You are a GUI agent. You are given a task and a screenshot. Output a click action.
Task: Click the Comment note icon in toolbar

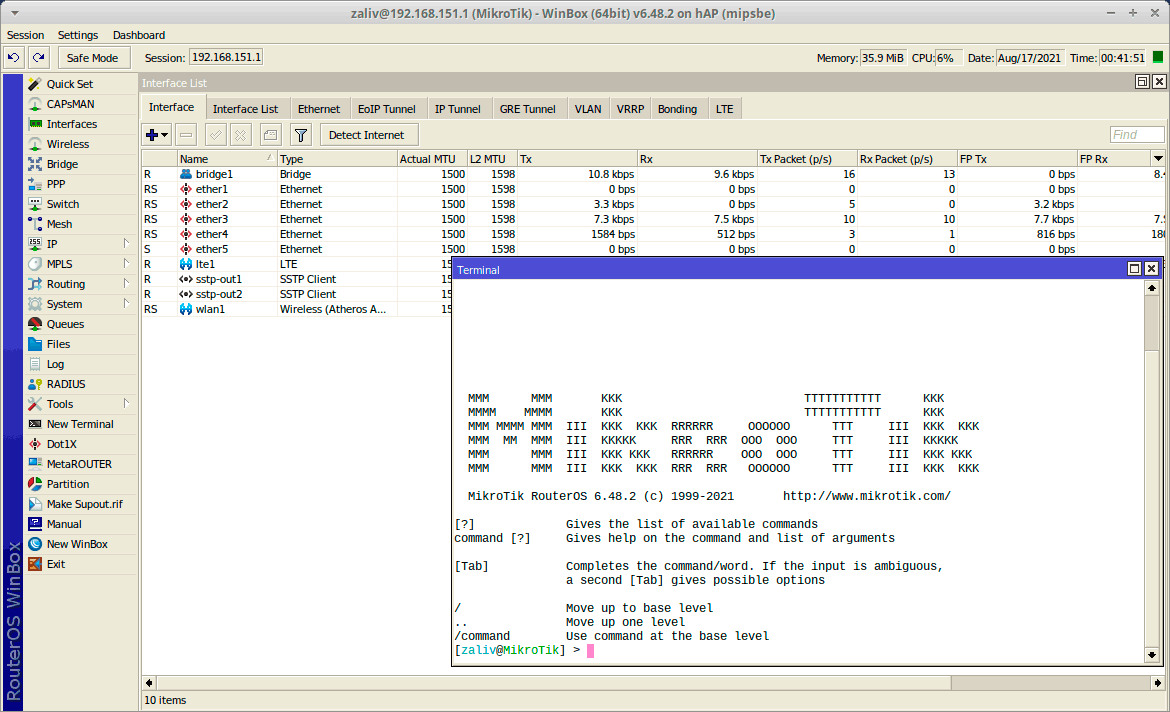[x=270, y=135]
